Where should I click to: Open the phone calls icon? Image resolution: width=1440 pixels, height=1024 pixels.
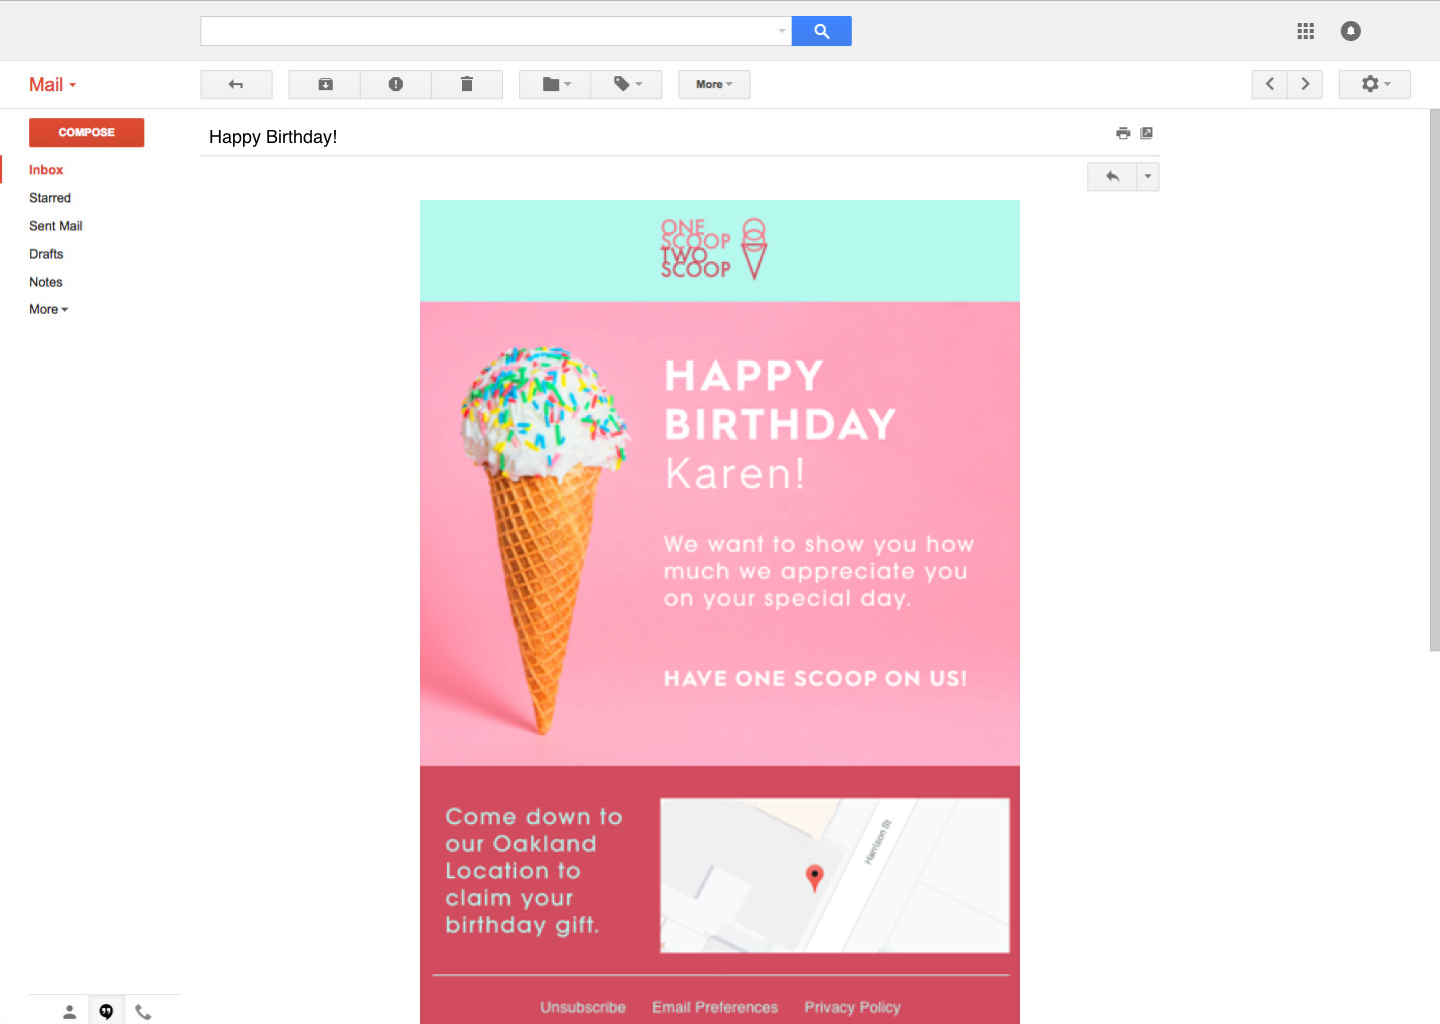143,1011
